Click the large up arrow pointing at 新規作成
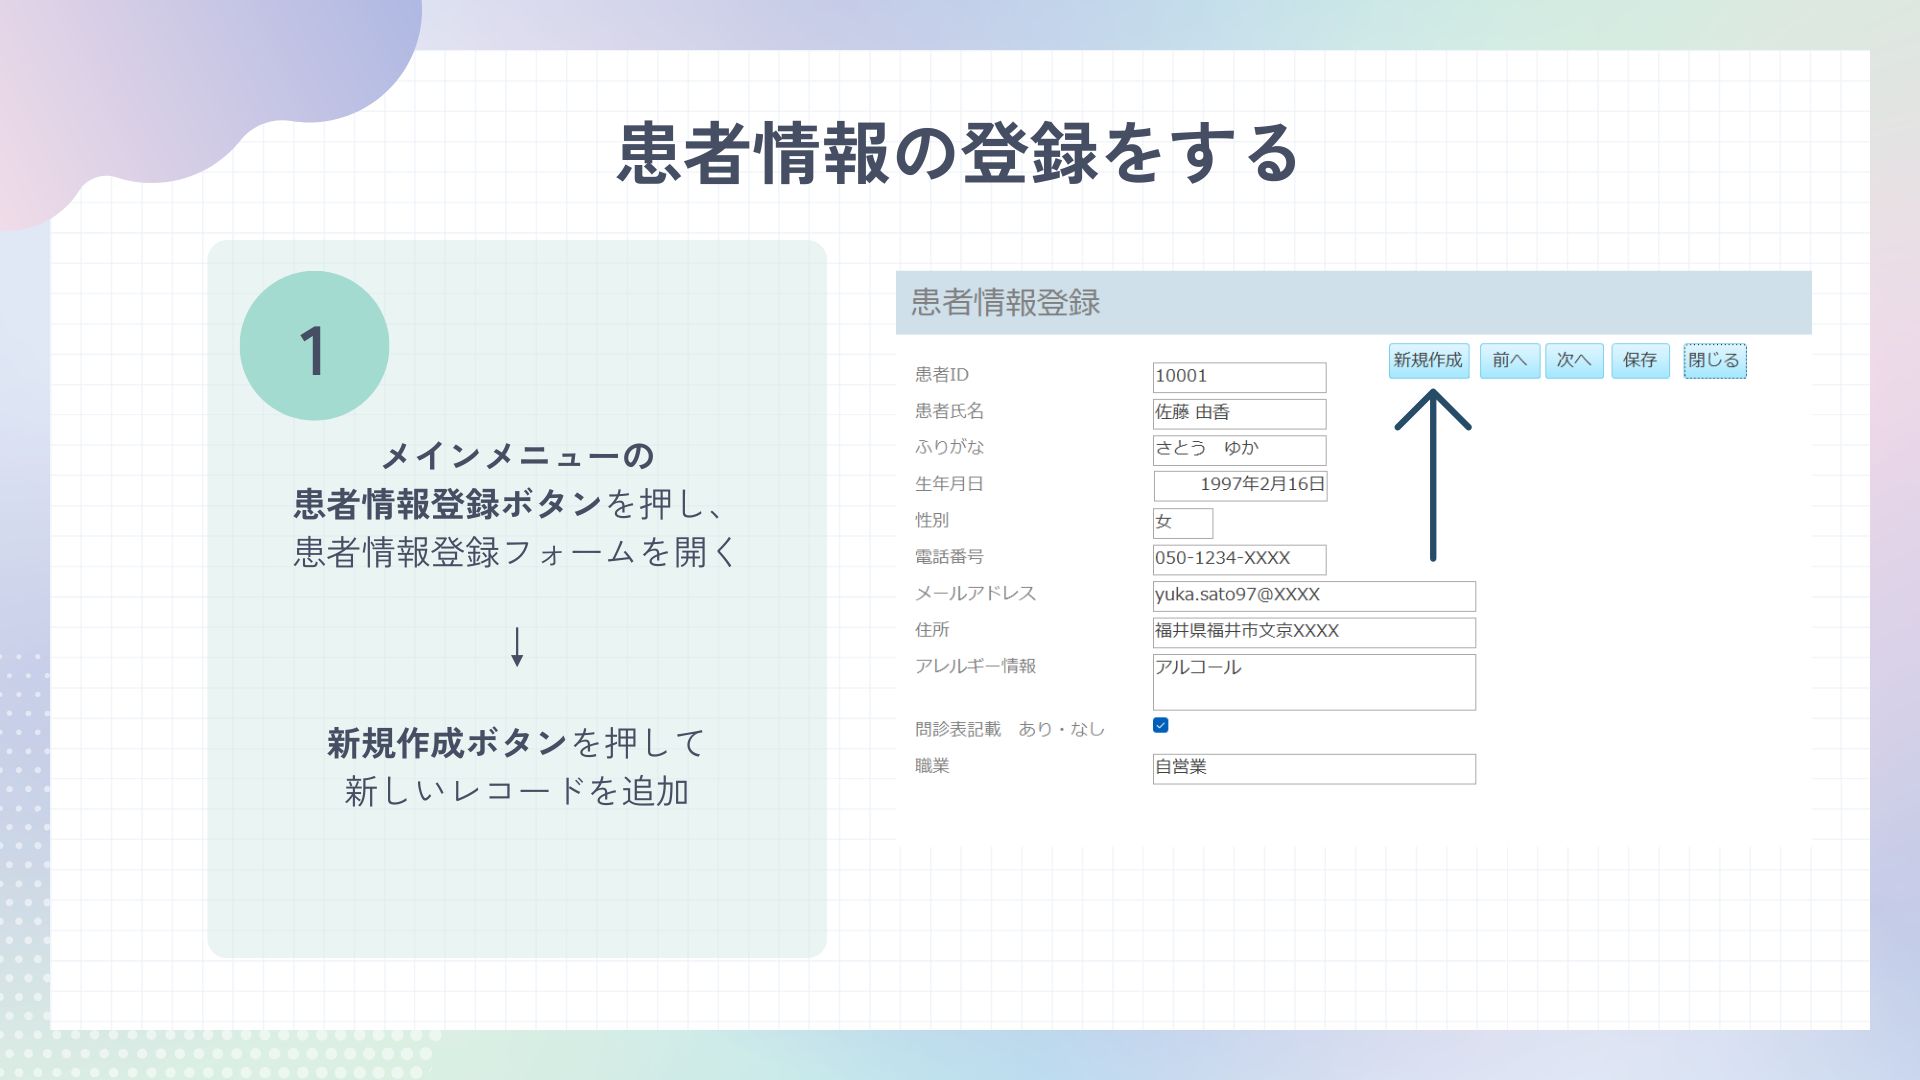The width and height of the screenshot is (1920, 1080). coord(1433,475)
